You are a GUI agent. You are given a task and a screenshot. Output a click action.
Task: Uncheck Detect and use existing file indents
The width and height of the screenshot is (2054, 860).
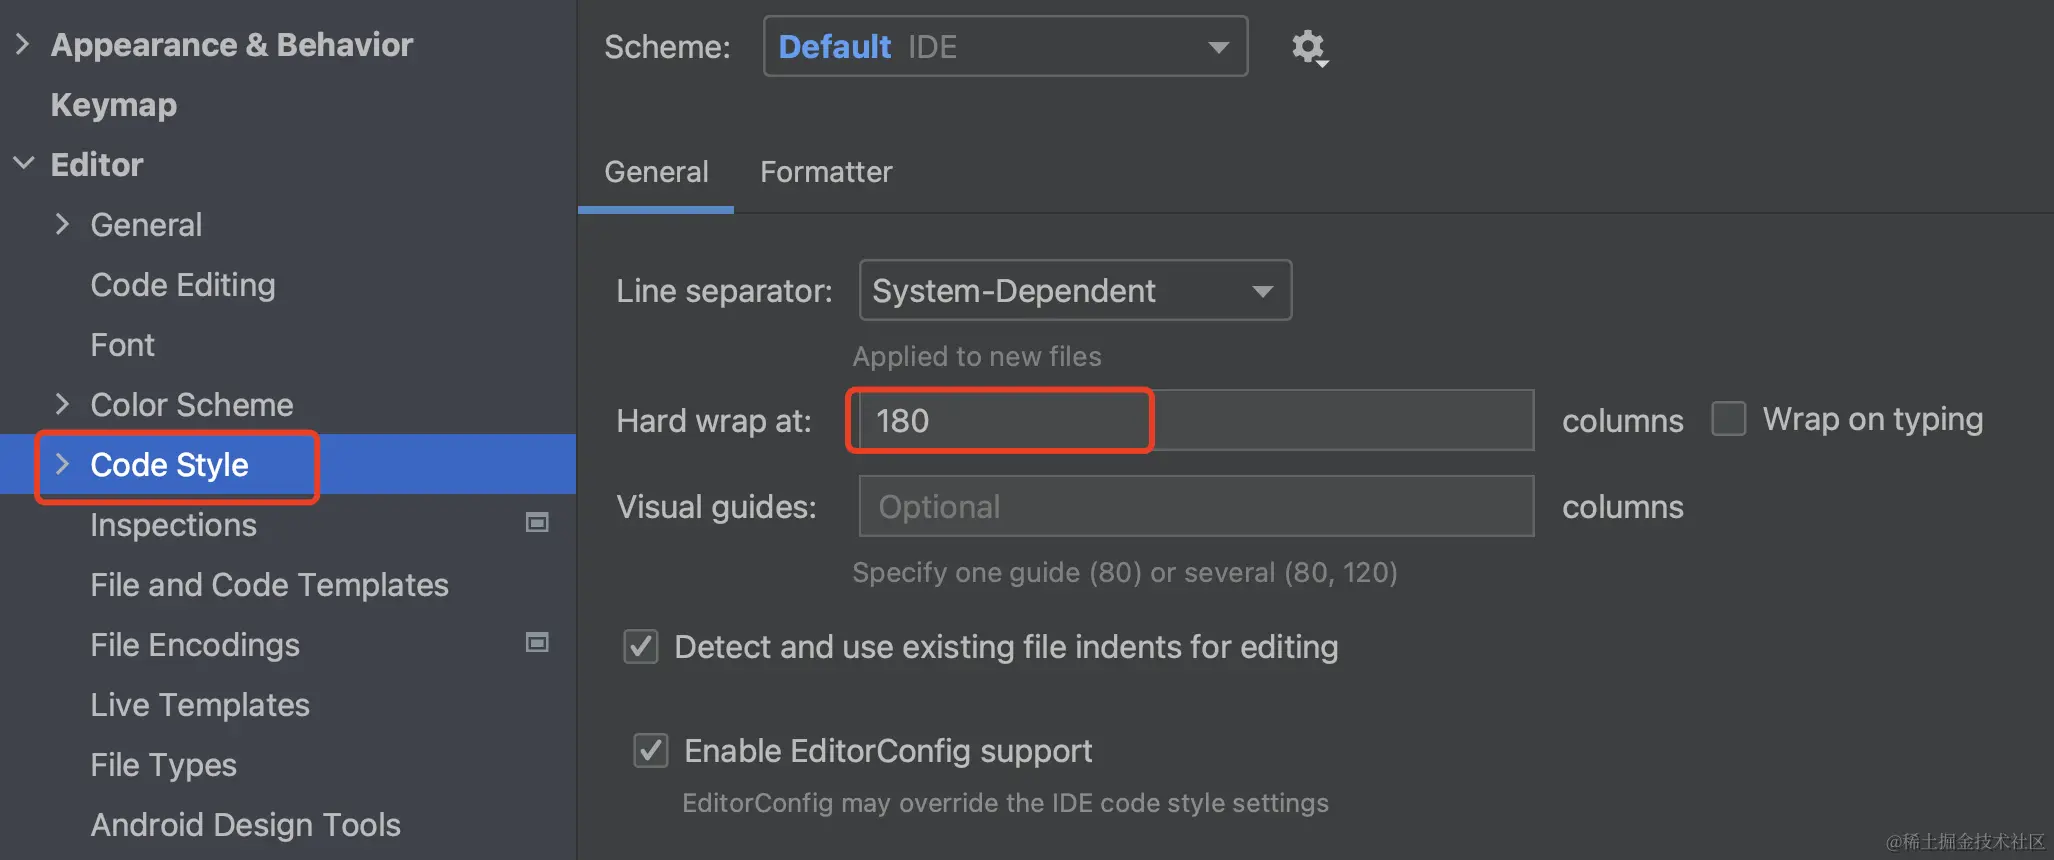coord(641,647)
